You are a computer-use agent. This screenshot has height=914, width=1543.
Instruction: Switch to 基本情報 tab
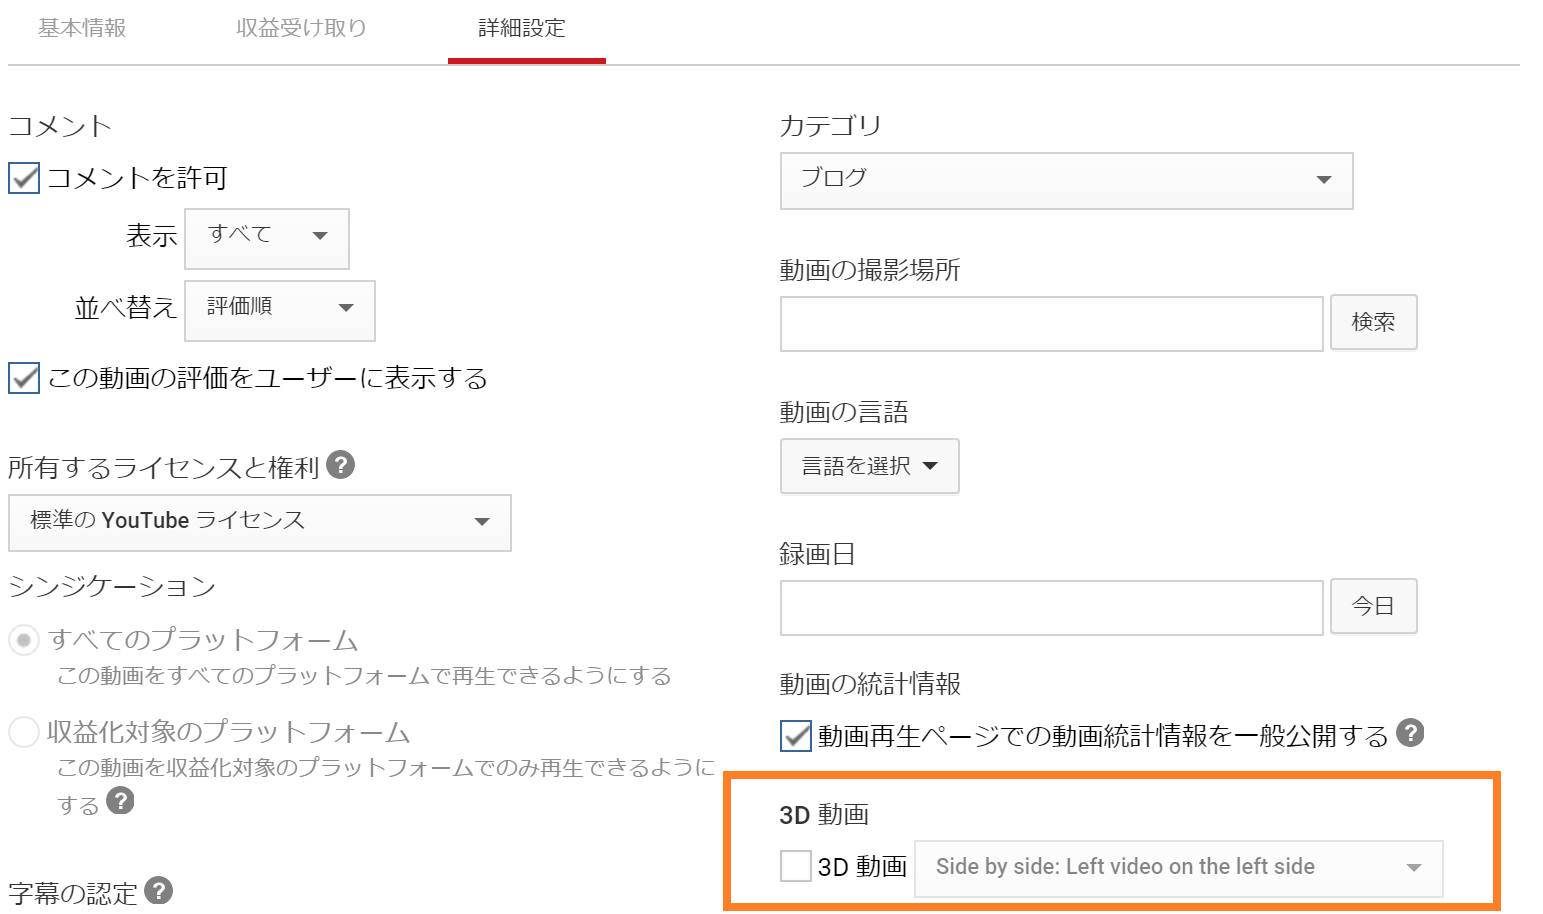82,29
